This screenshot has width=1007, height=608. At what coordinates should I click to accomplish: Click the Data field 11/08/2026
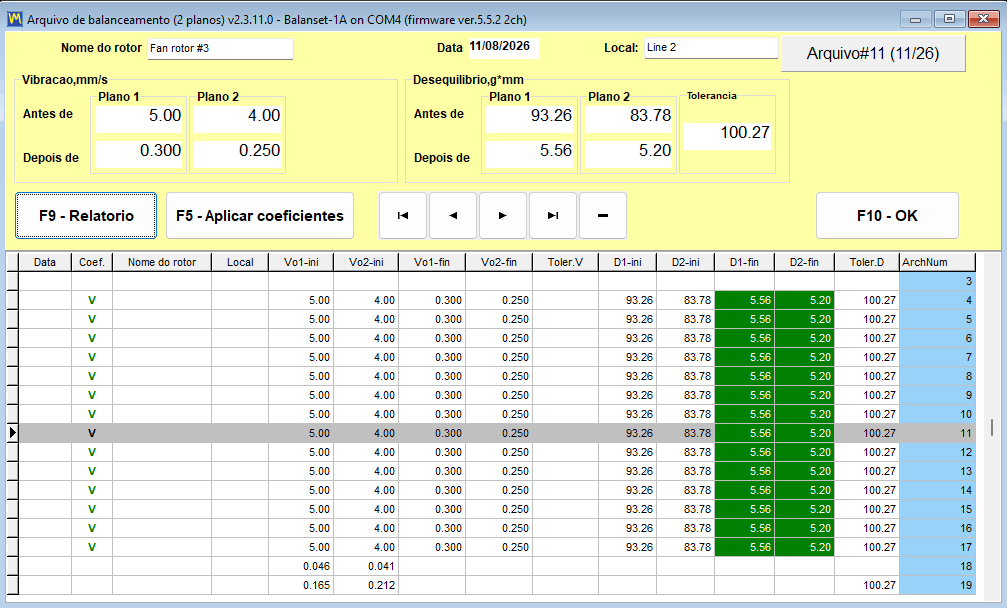coord(503,48)
